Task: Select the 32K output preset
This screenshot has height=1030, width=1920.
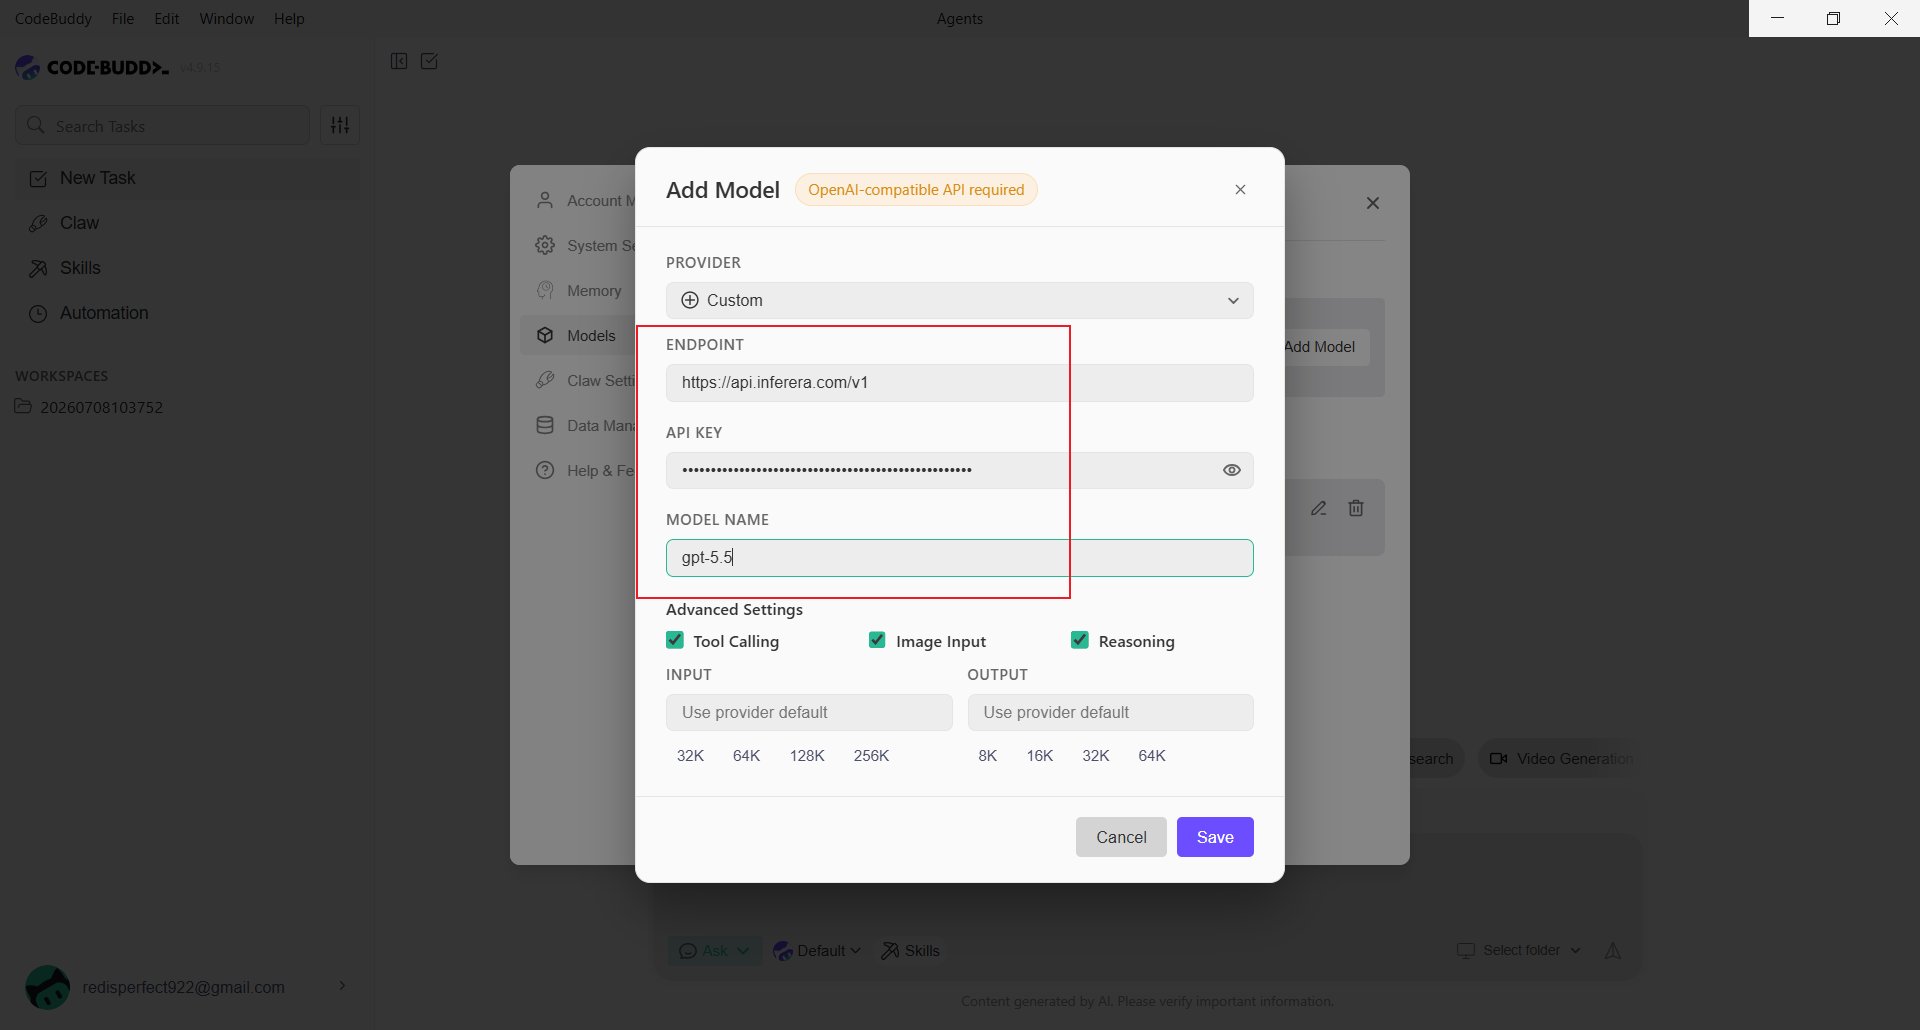Action: pyautogui.click(x=1095, y=755)
